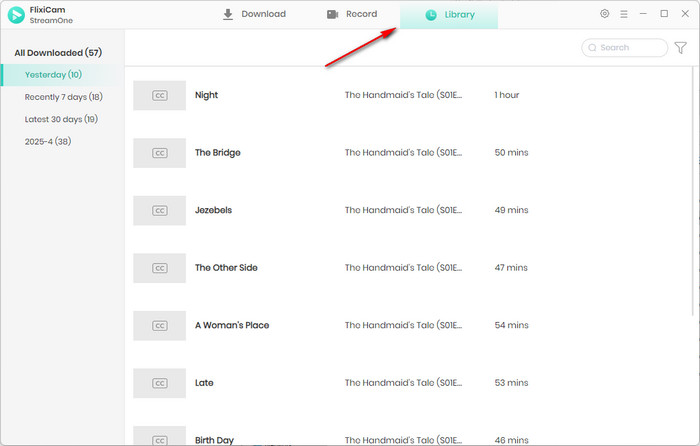
Task: Click the 50 mins duration
Action: point(511,153)
